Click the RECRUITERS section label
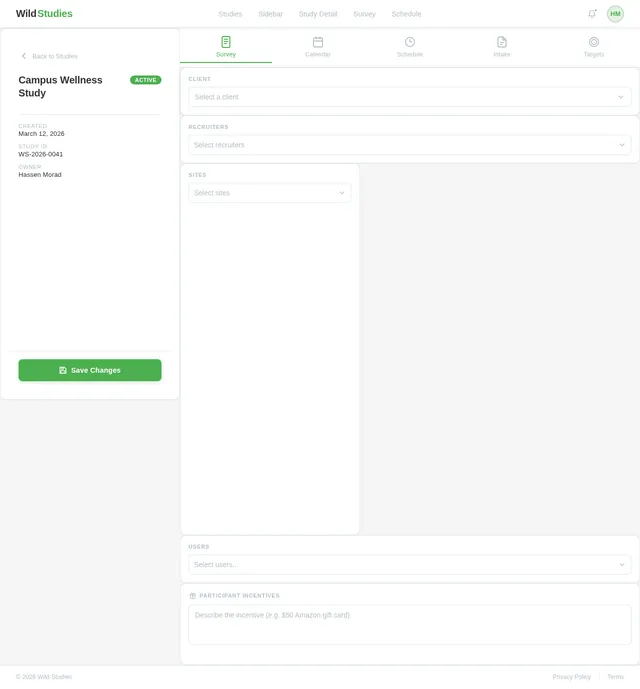Viewport: 640px width, 689px height. pyautogui.click(x=208, y=127)
